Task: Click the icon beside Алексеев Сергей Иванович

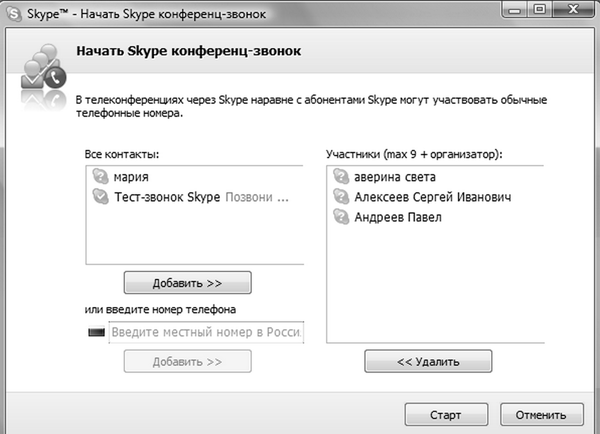Action: [338, 198]
